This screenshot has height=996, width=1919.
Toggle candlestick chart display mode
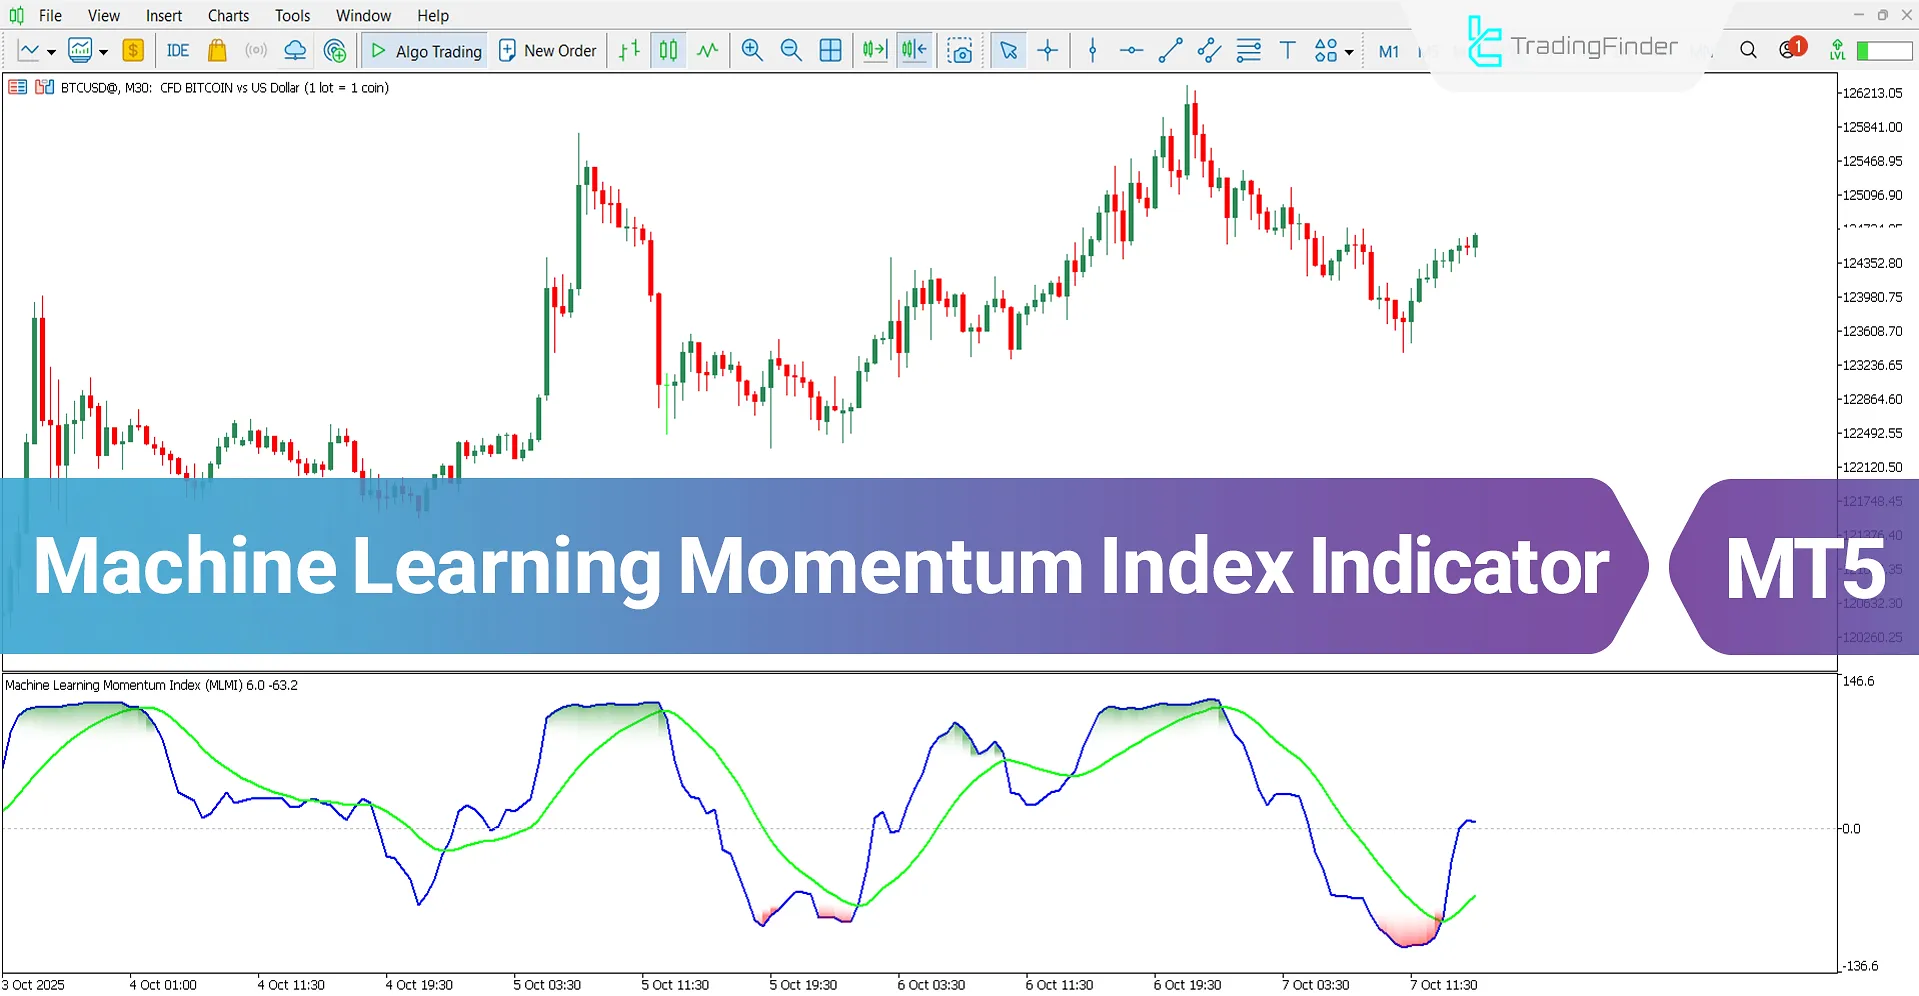tap(667, 50)
